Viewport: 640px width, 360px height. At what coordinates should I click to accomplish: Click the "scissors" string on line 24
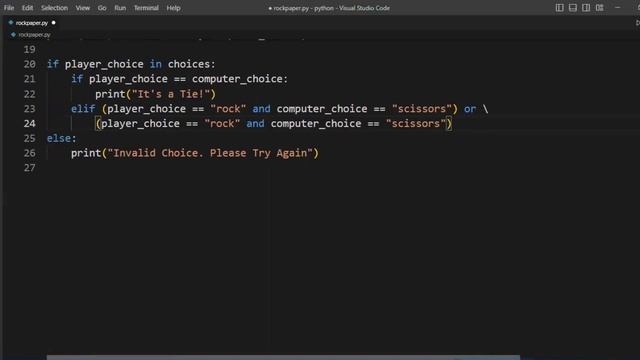416,124
